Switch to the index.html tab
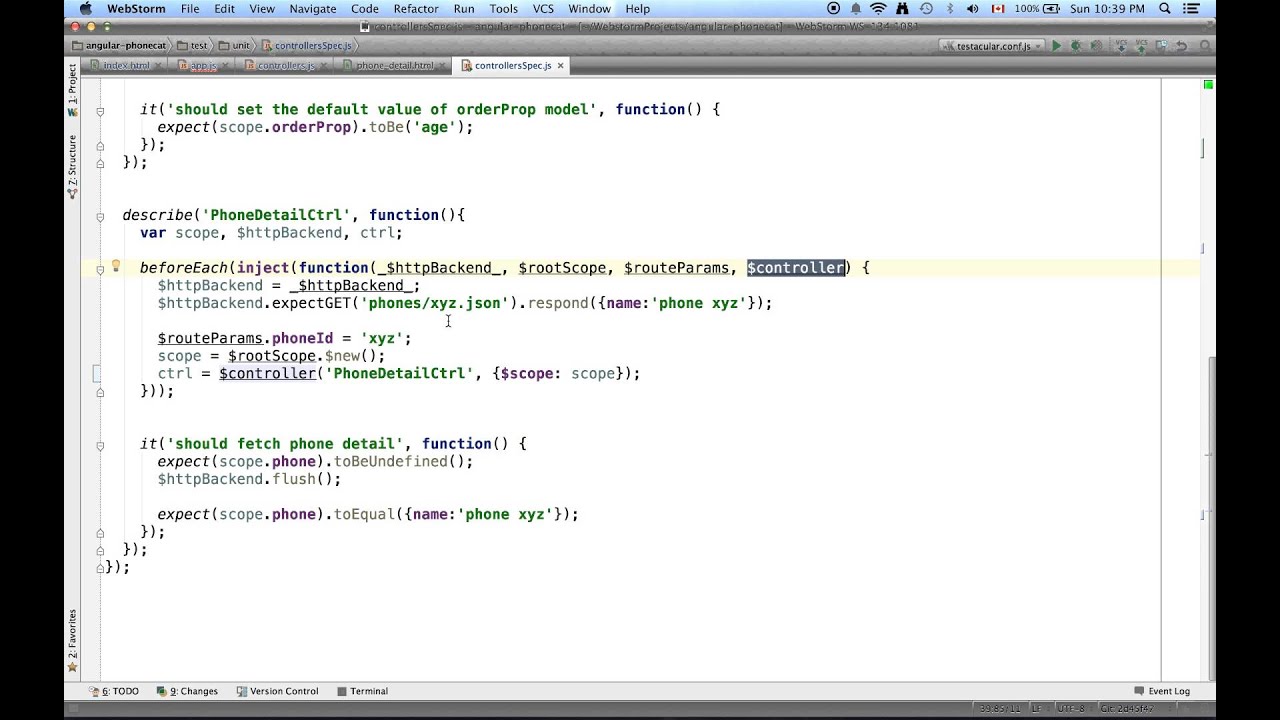 125,66
